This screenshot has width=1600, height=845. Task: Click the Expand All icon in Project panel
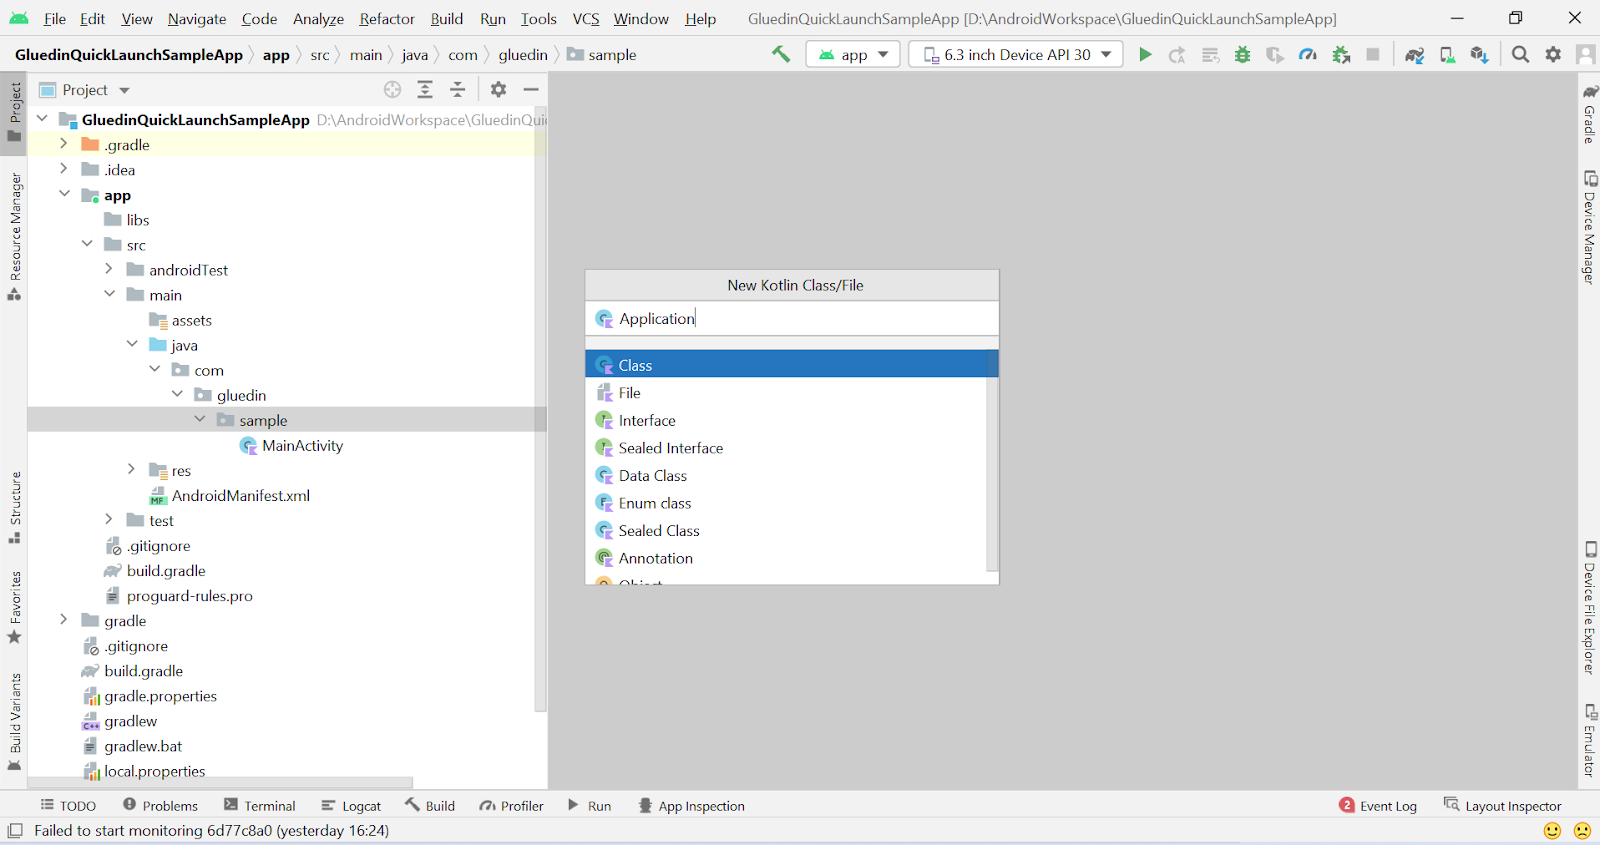point(425,90)
